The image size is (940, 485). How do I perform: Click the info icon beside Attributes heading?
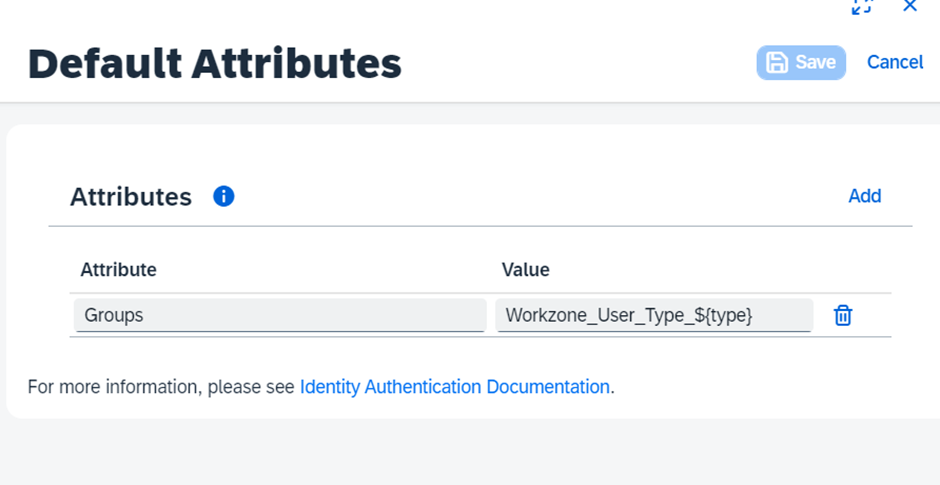(224, 197)
